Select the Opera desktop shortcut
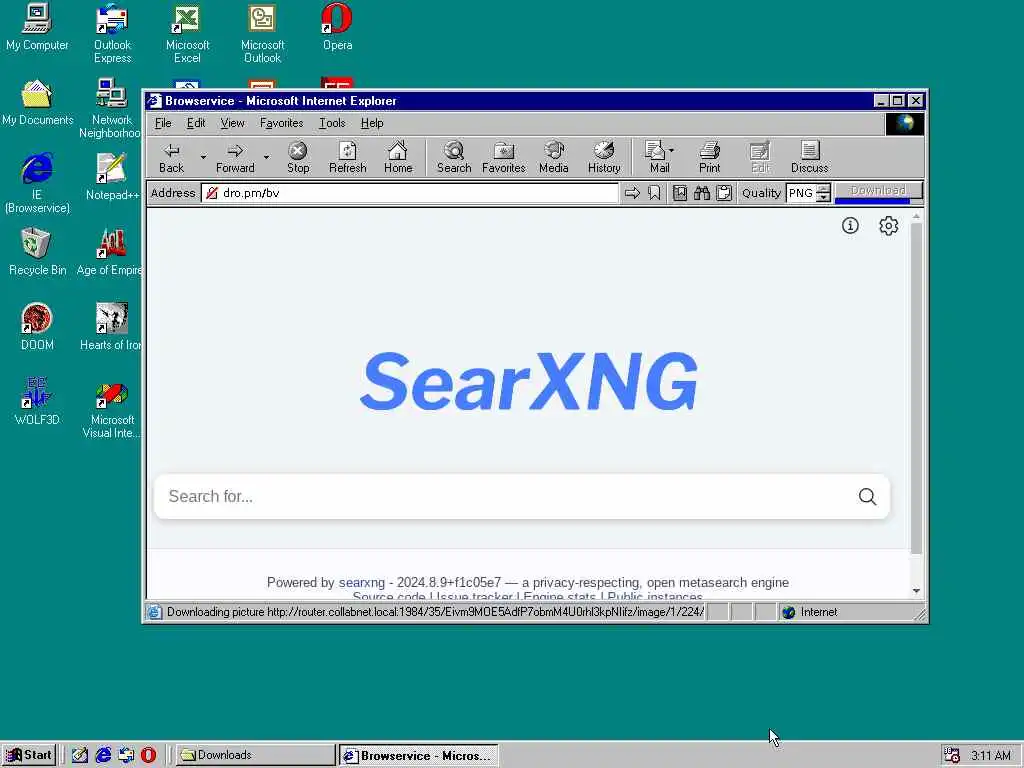 [337, 27]
